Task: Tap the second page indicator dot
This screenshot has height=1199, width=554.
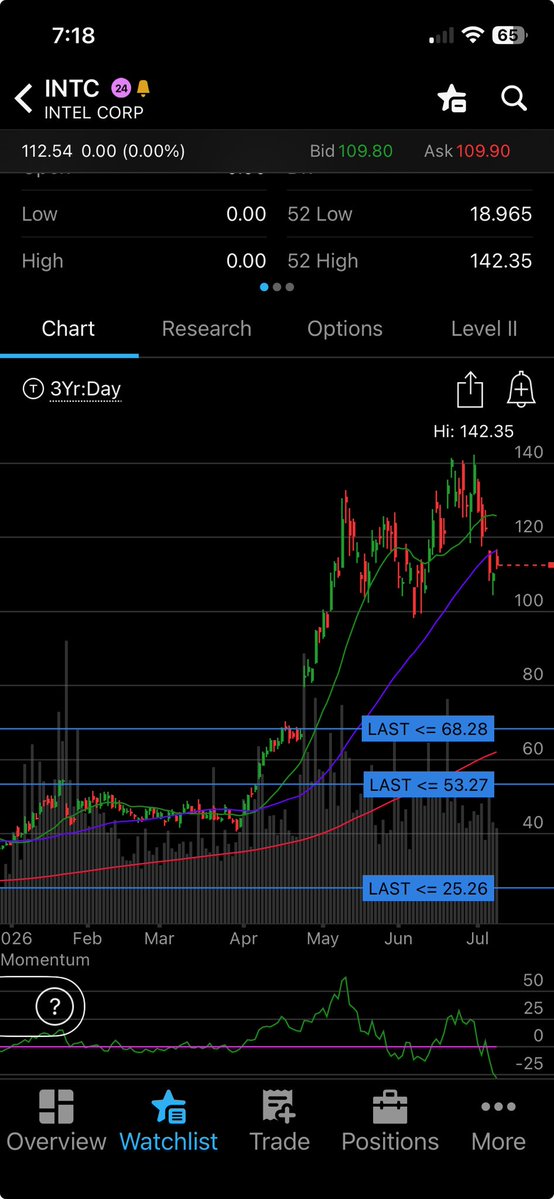Action: 277,288
